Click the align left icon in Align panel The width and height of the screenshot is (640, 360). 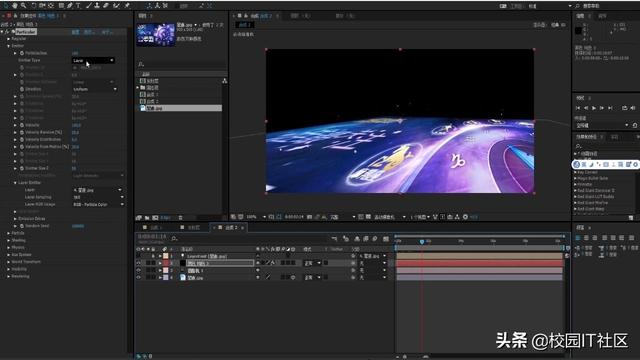point(578,238)
